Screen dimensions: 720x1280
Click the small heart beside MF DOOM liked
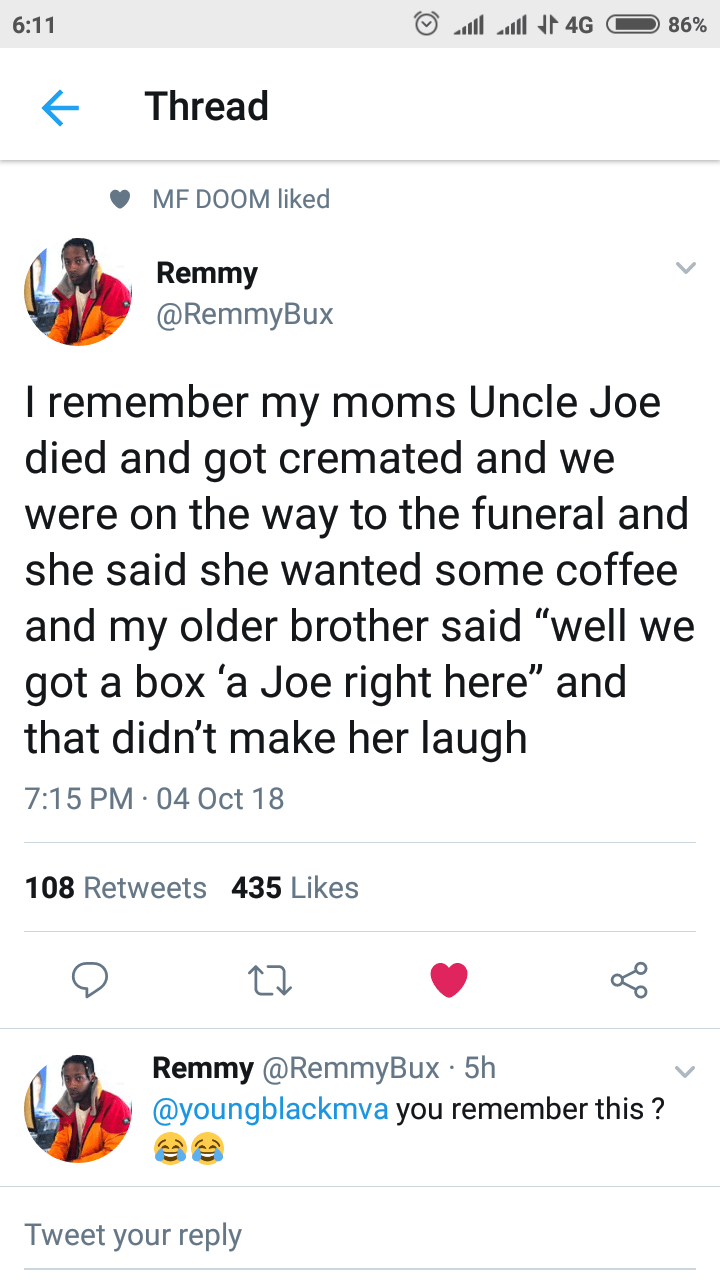tap(121, 200)
